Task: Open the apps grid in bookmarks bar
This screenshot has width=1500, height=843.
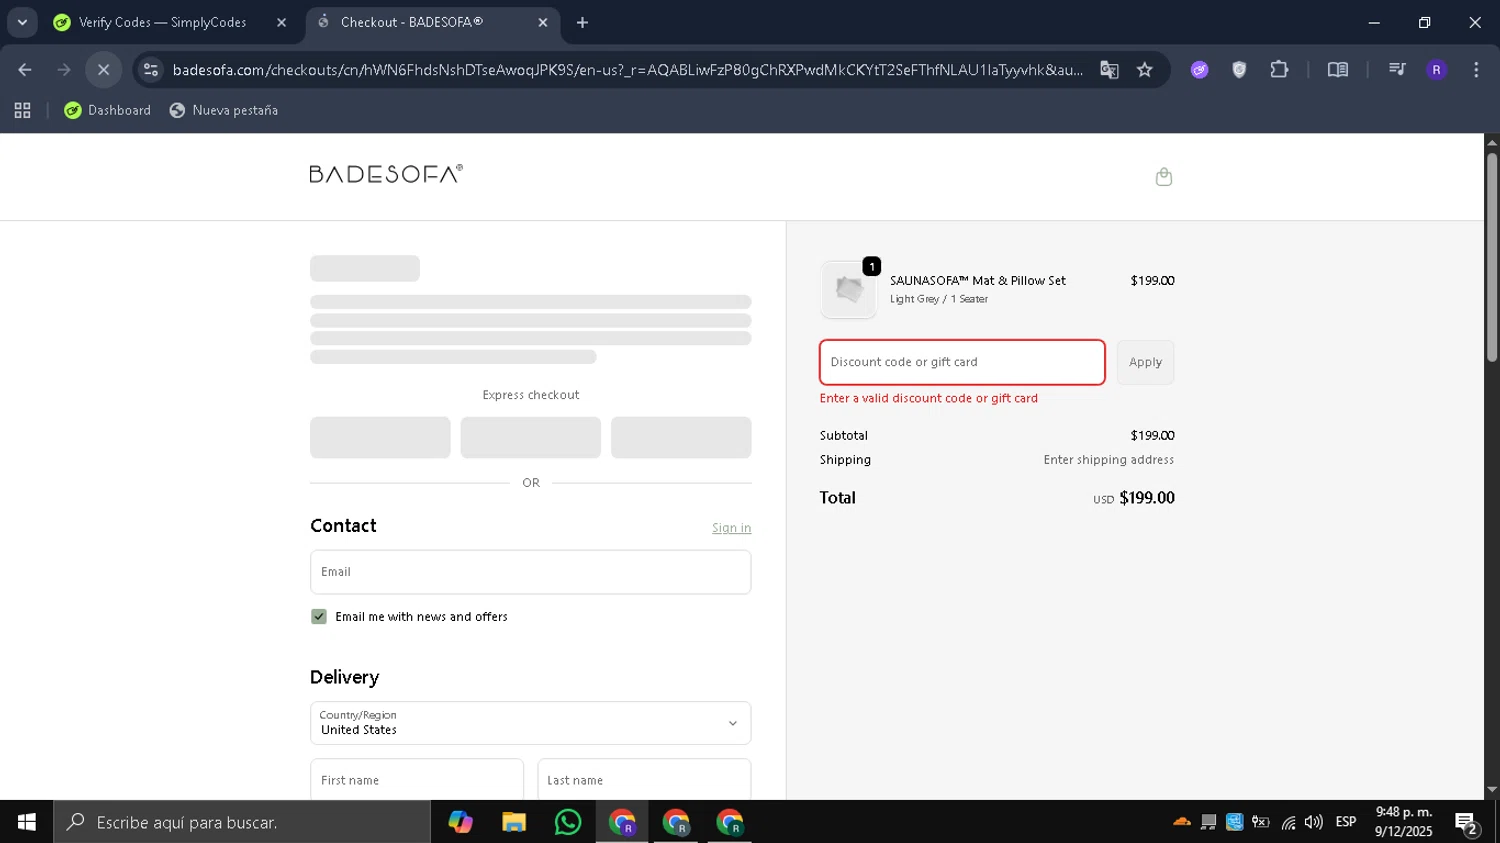Action: [x=22, y=110]
